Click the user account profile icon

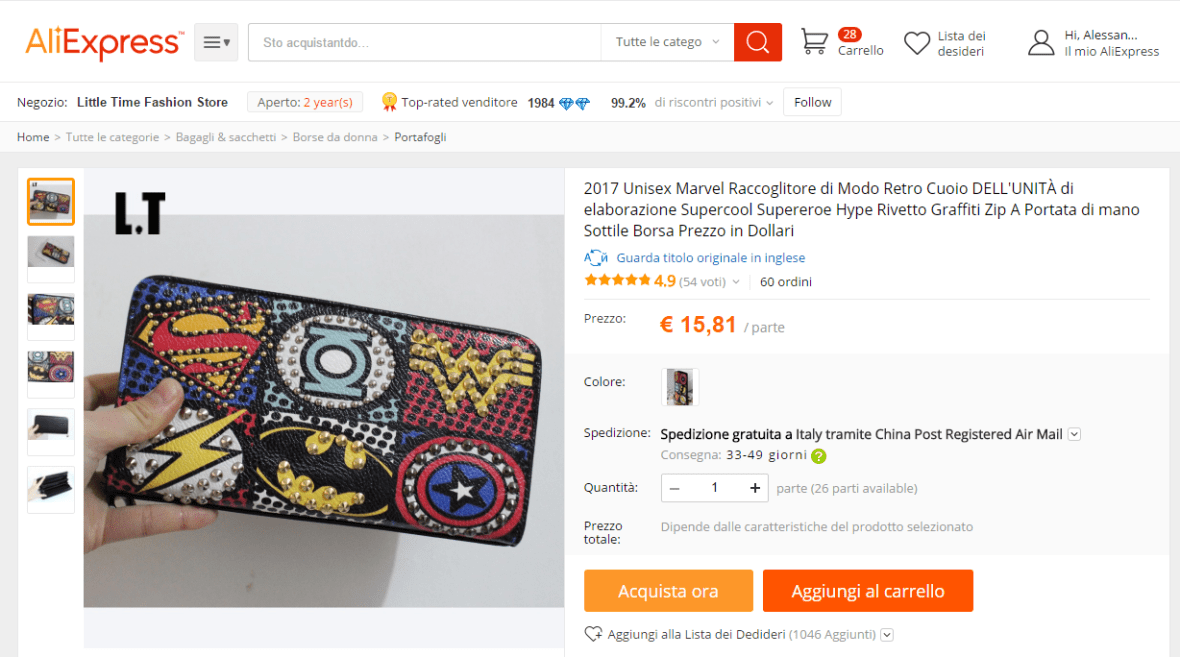(1041, 43)
